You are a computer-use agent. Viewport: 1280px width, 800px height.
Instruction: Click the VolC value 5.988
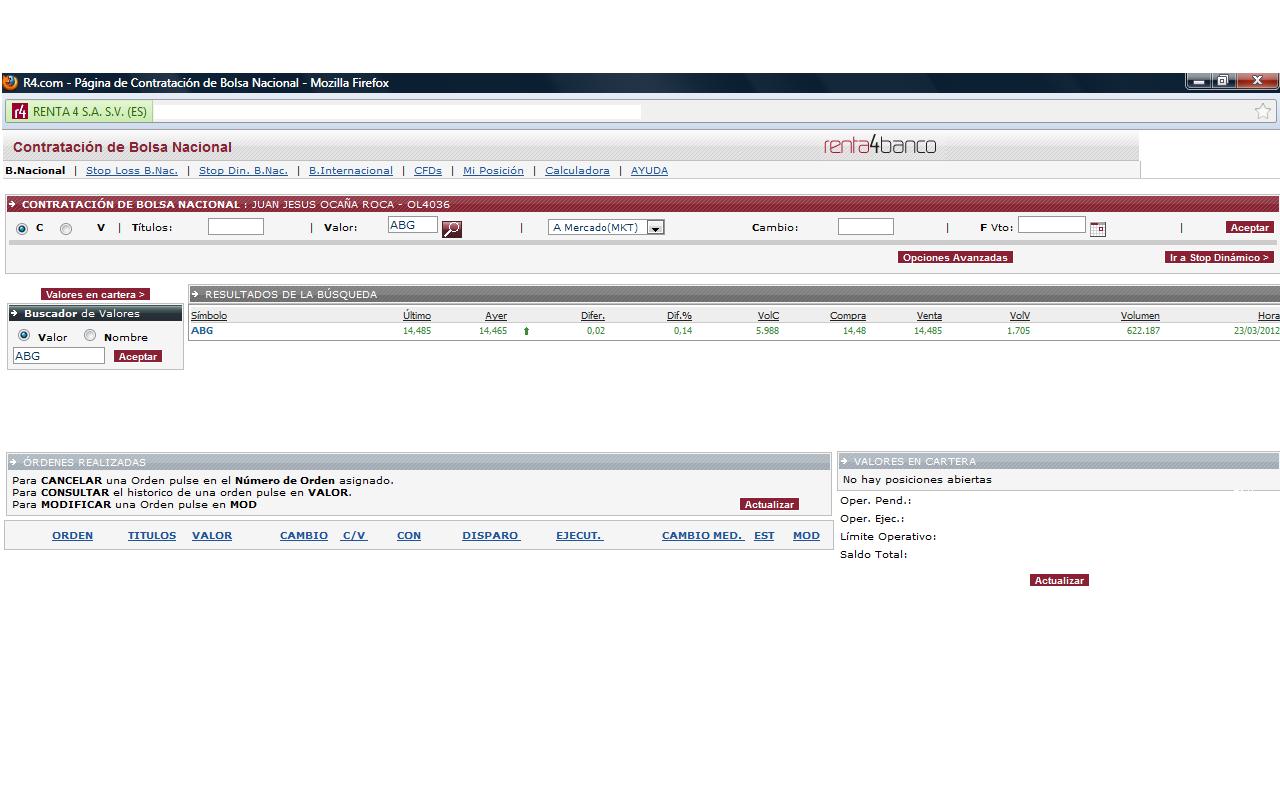767,331
